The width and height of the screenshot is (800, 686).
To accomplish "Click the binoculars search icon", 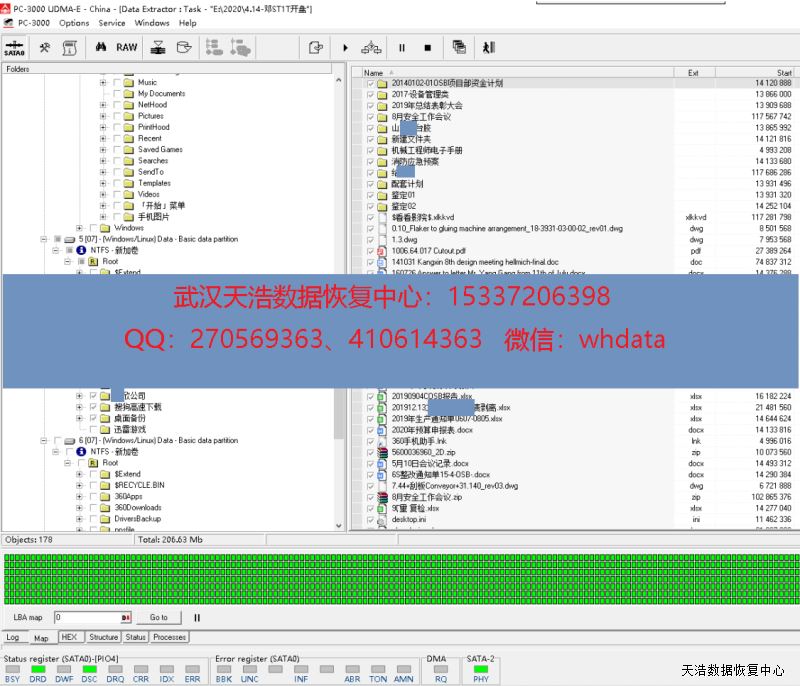I will coord(100,47).
